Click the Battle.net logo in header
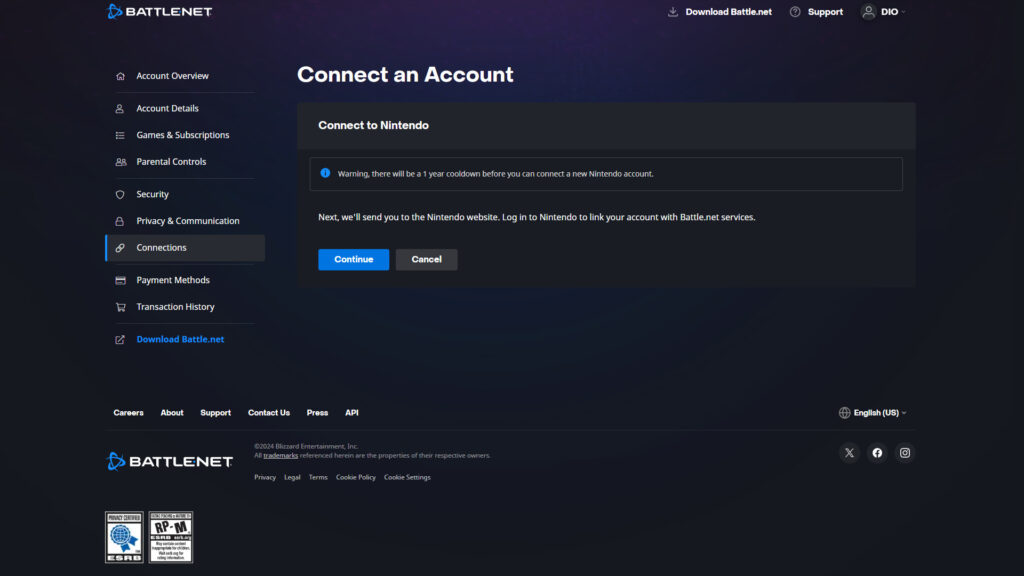The width and height of the screenshot is (1024, 576). pos(160,12)
